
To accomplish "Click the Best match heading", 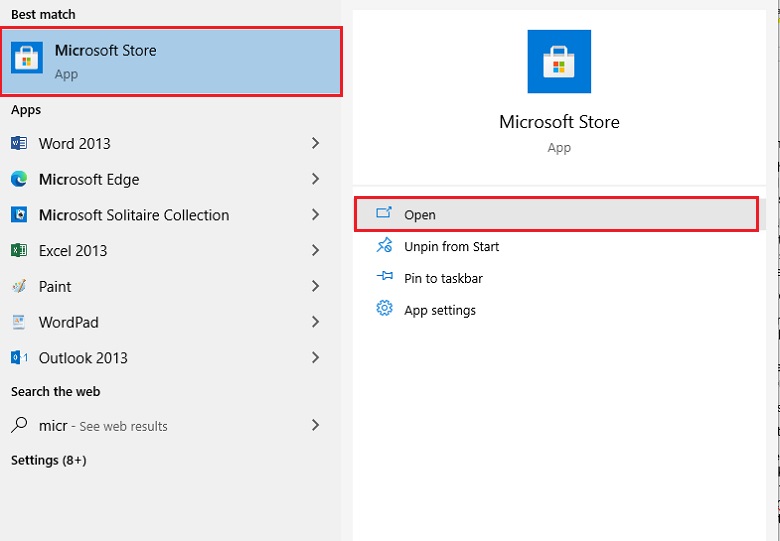I will pos(43,14).
